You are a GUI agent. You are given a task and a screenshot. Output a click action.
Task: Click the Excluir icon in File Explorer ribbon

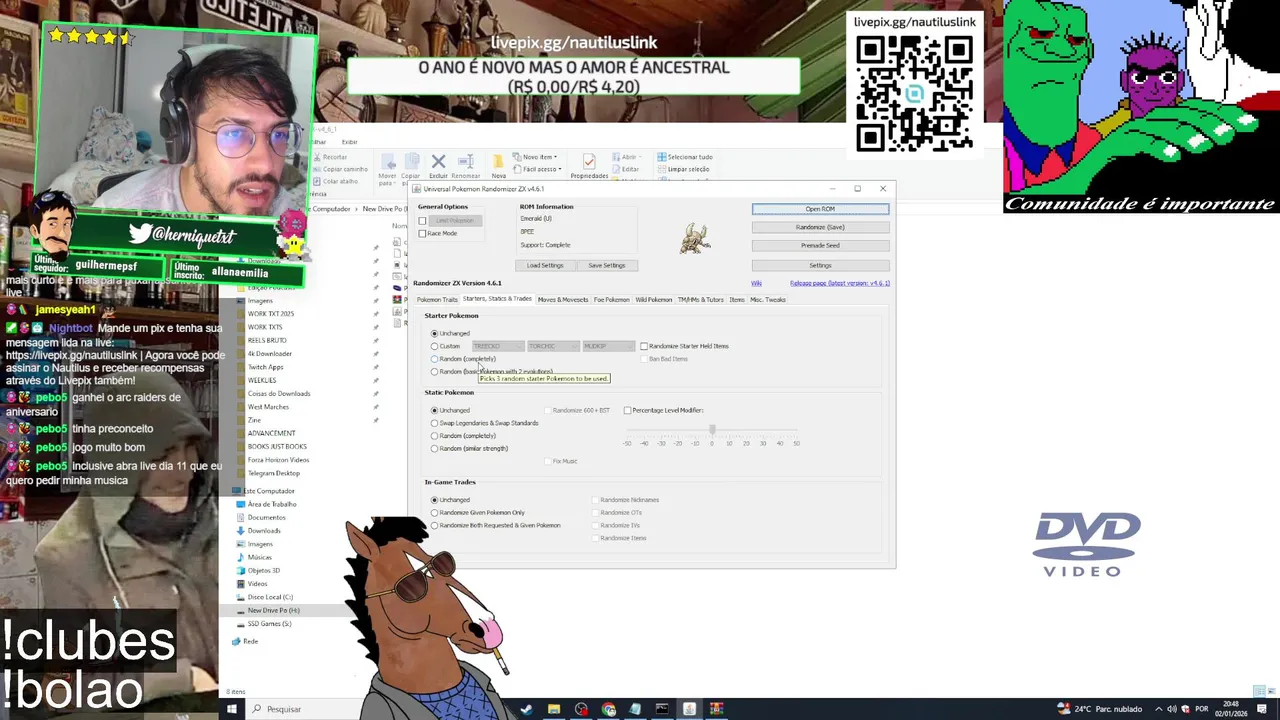tap(438, 162)
